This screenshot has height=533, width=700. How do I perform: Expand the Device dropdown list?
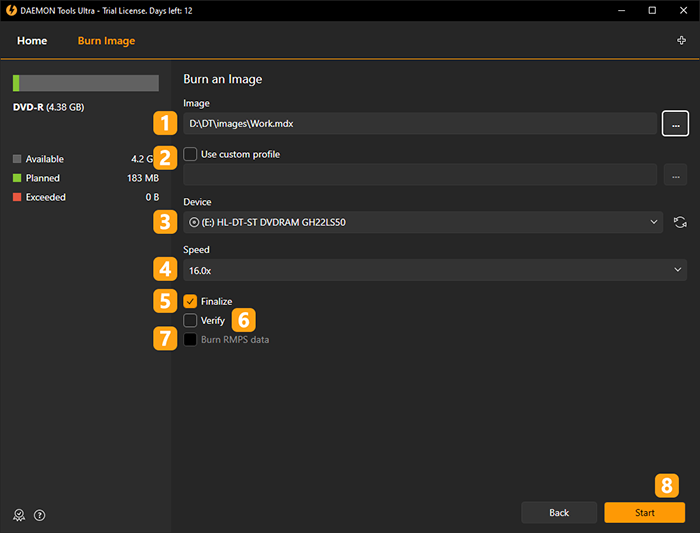(x=423, y=222)
